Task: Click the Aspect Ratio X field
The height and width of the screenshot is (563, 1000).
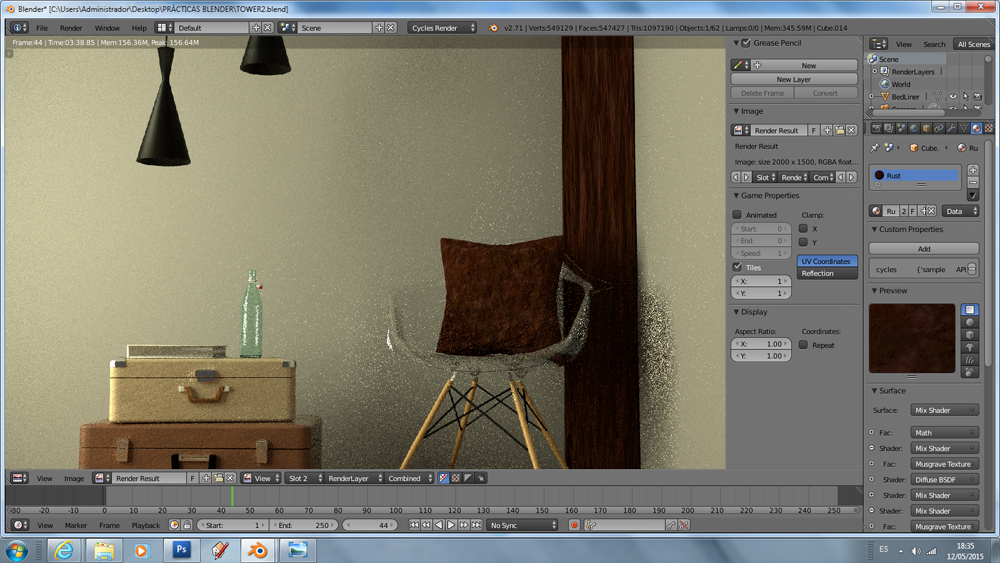Action: 761,344
